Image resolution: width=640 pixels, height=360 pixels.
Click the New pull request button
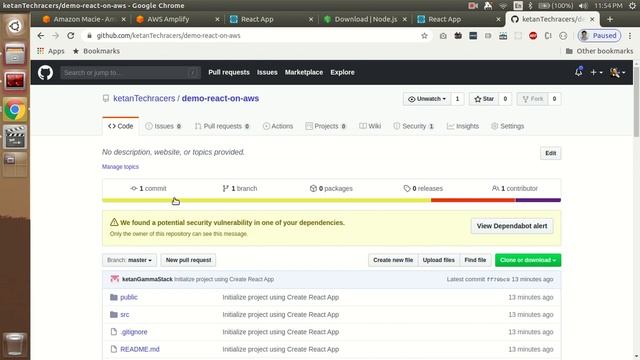point(188,260)
